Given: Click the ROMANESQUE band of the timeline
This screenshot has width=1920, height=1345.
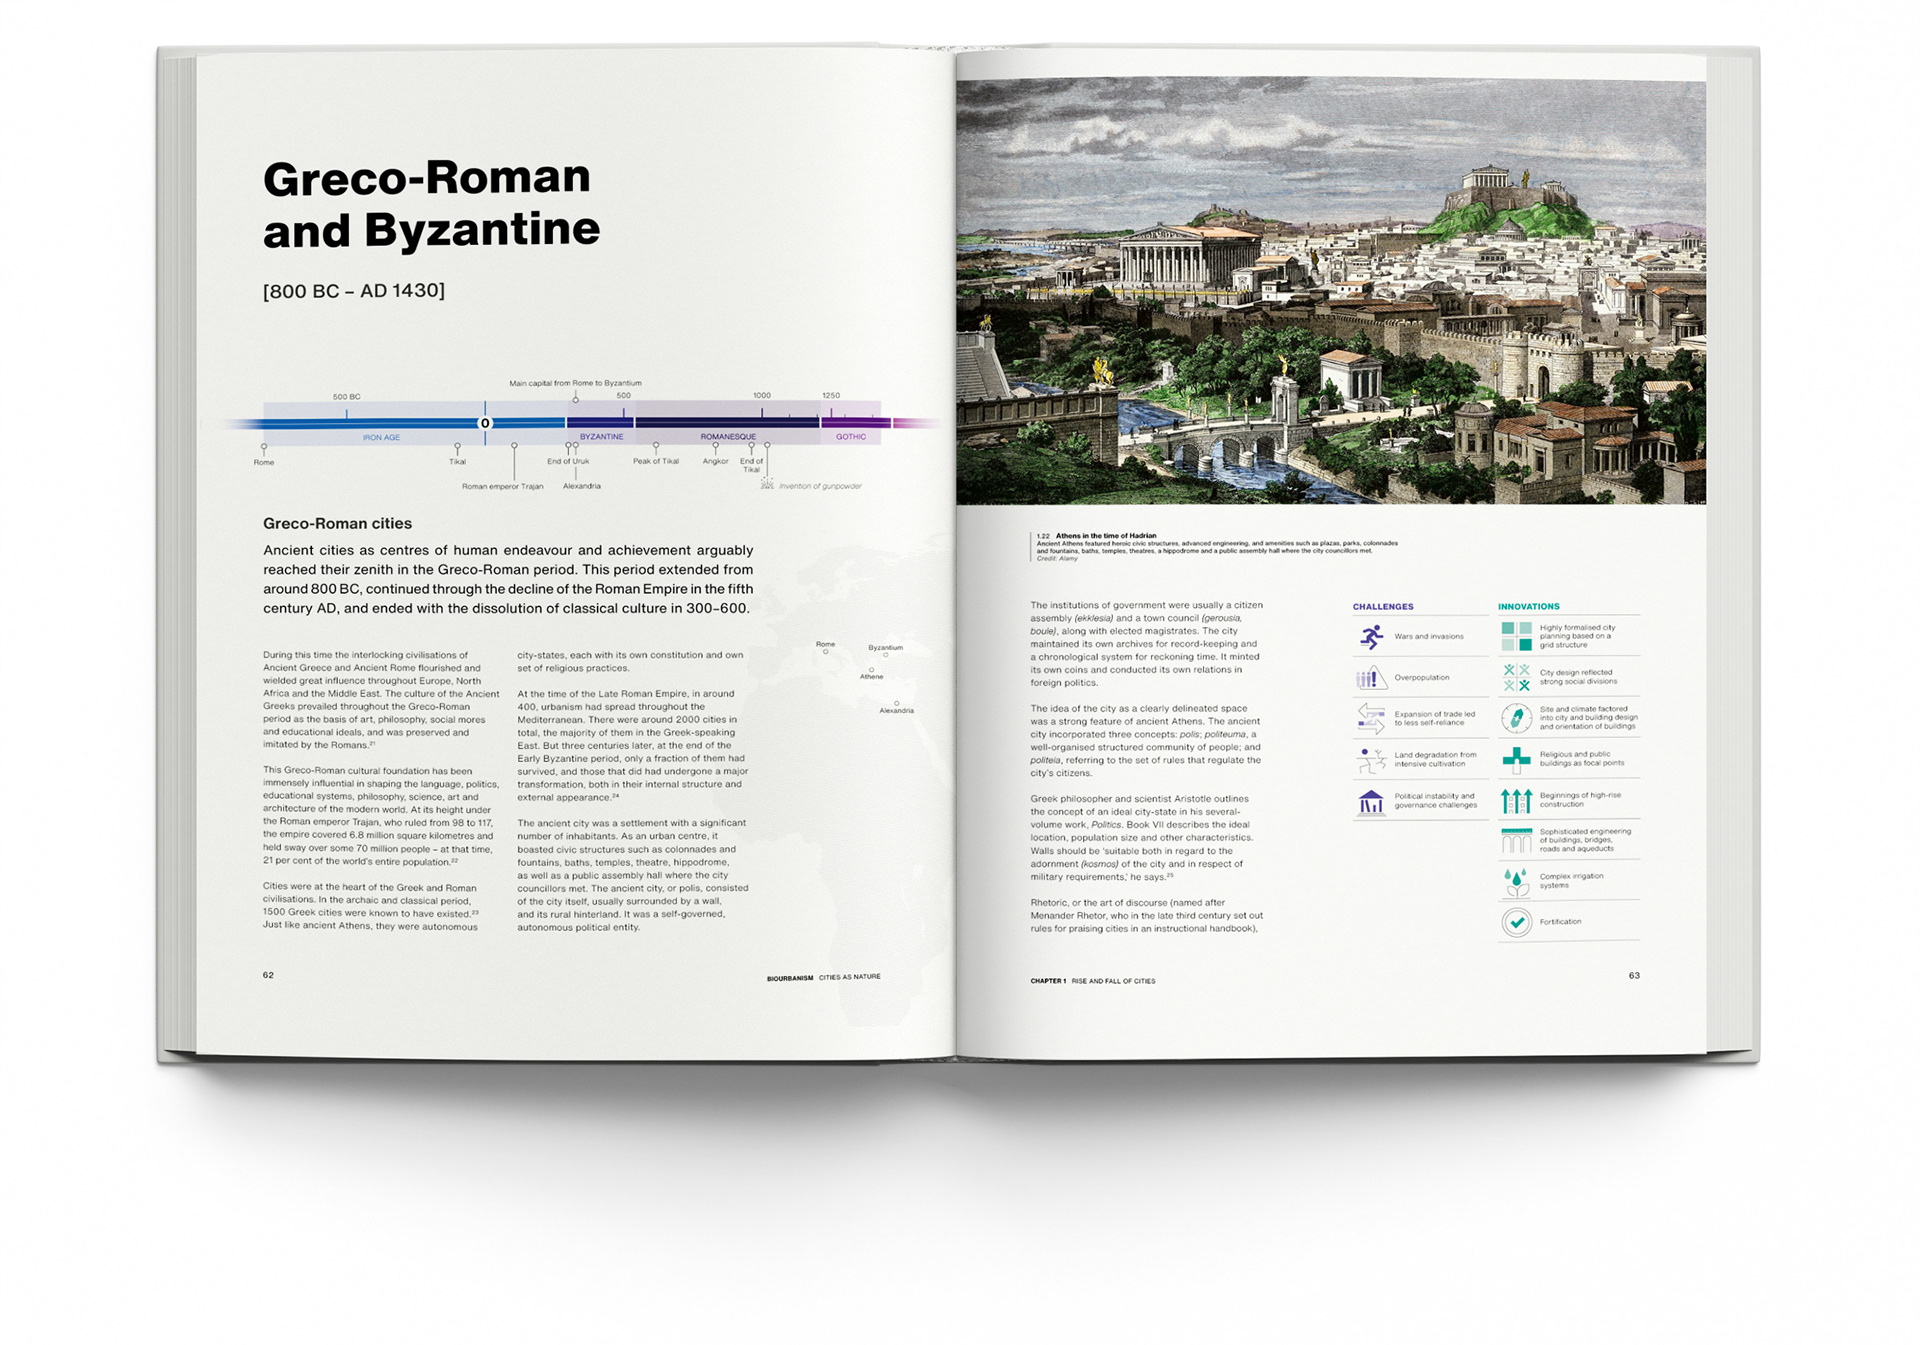Looking at the screenshot, I should click(727, 424).
